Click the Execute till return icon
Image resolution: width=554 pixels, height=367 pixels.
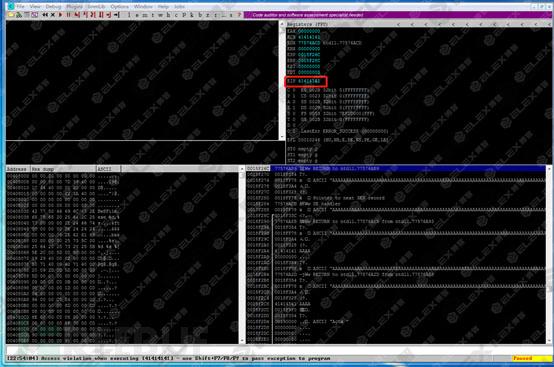(x=108, y=15)
